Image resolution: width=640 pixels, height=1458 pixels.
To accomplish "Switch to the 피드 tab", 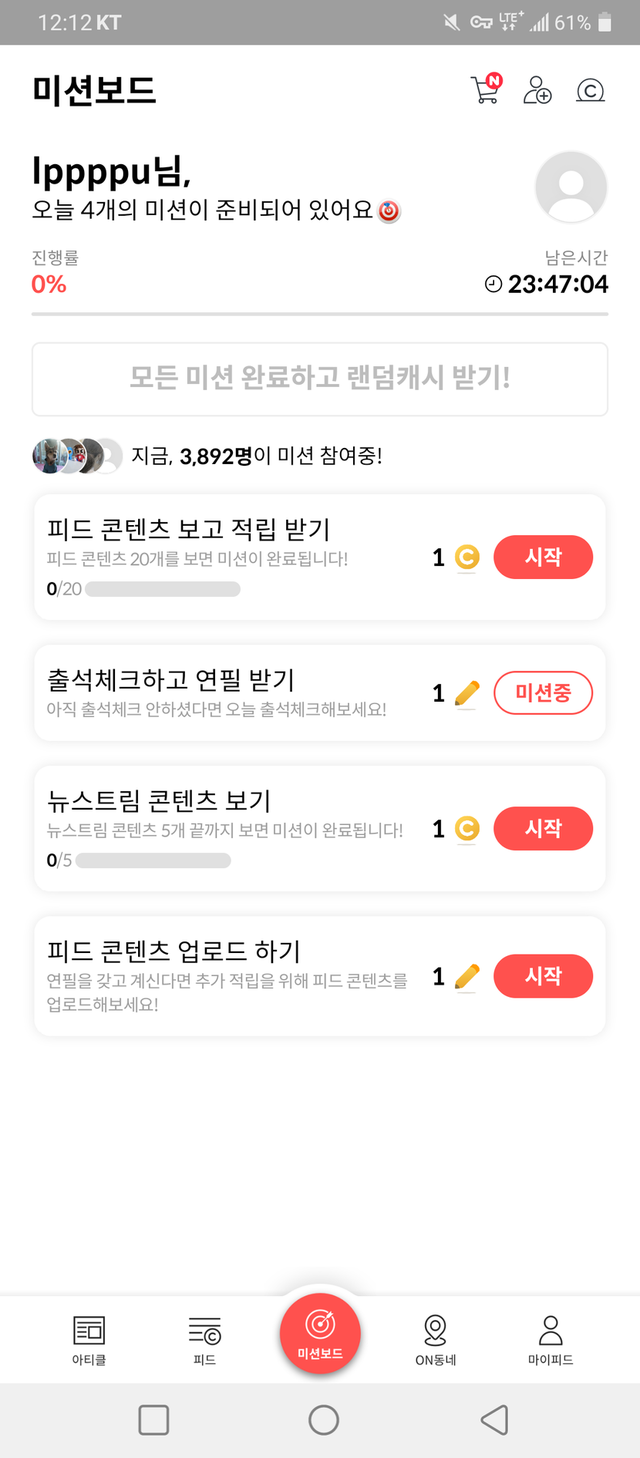I will click(204, 1339).
